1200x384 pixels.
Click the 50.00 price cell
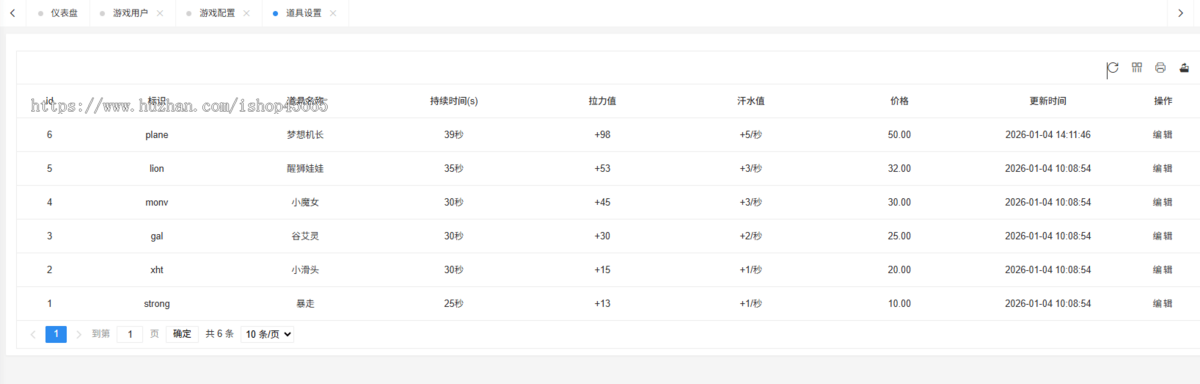(899, 135)
